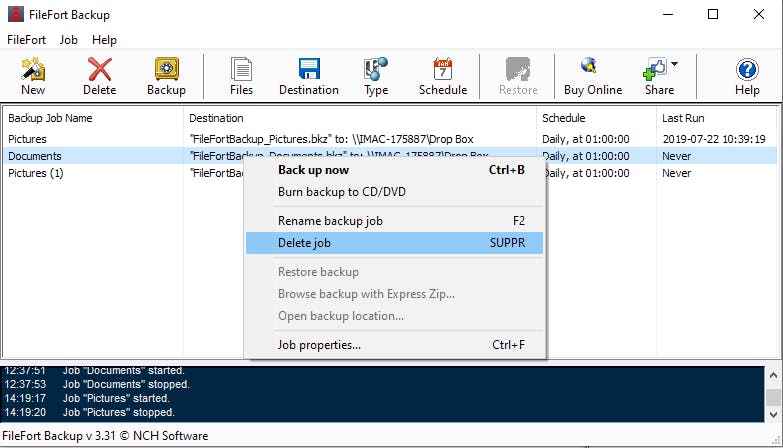Click Pictures row schedule Daily, at 01:00:00
783x448 pixels.
click(x=586, y=139)
